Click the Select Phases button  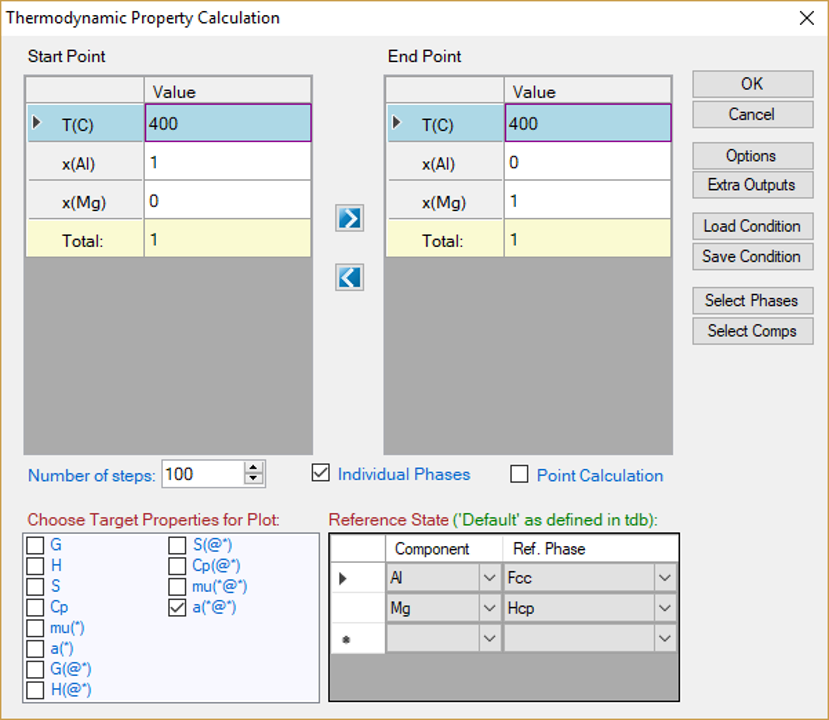(x=751, y=300)
